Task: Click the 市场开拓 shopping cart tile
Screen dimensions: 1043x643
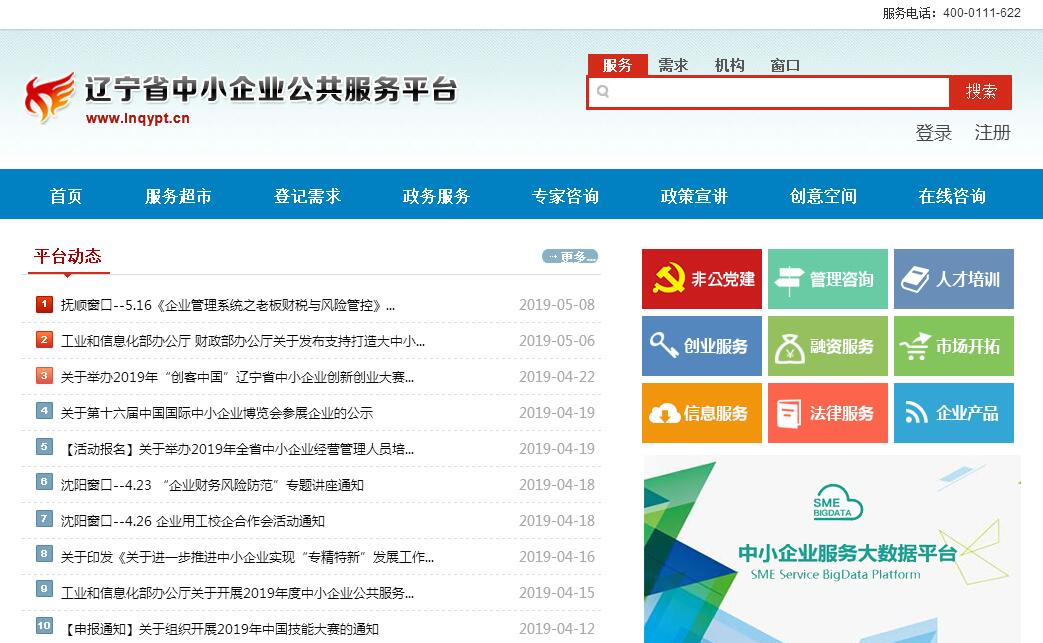Action: pos(953,346)
